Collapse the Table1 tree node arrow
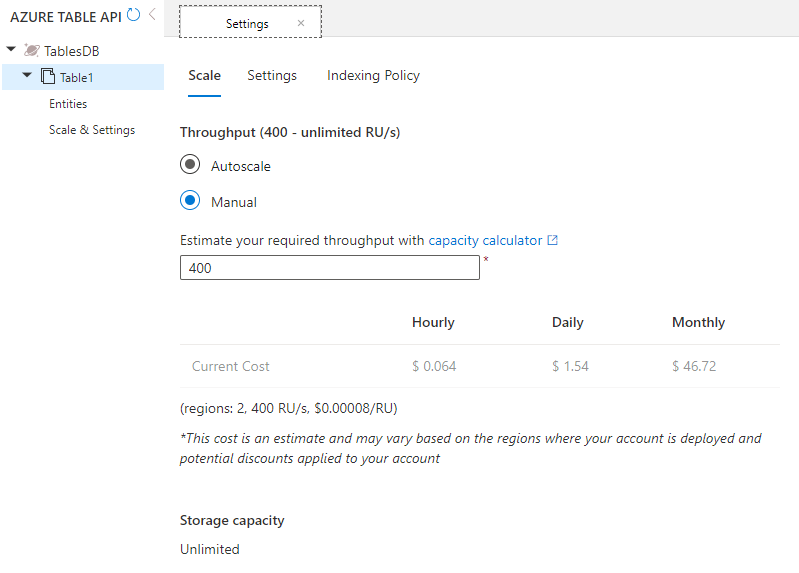 [27, 76]
